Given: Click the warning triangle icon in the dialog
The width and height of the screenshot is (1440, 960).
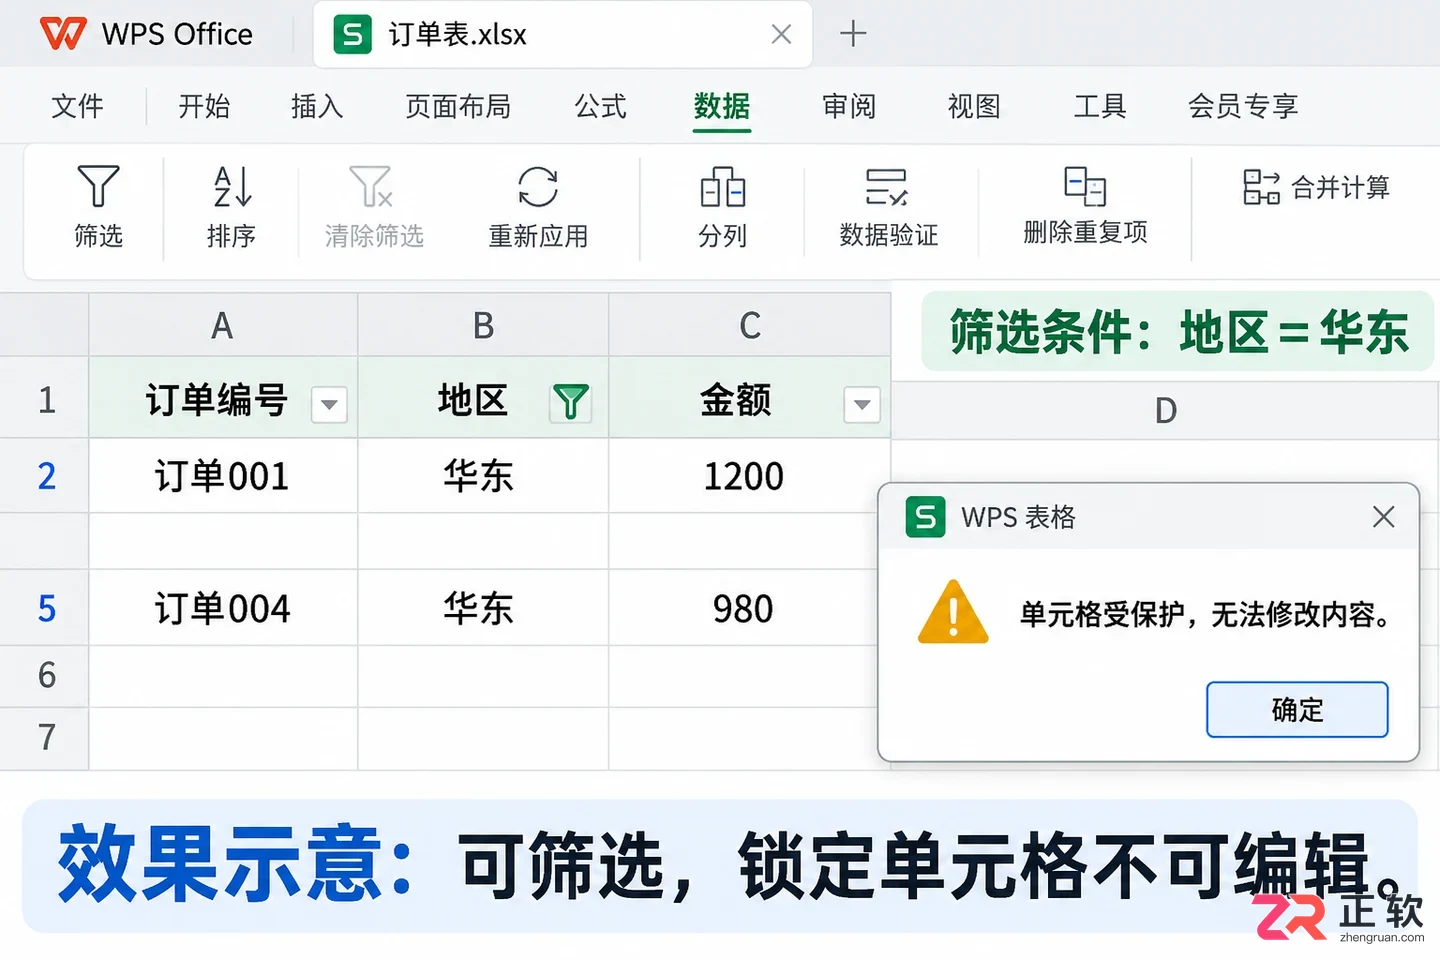Looking at the screenshot, I should (x=953, y=612).
